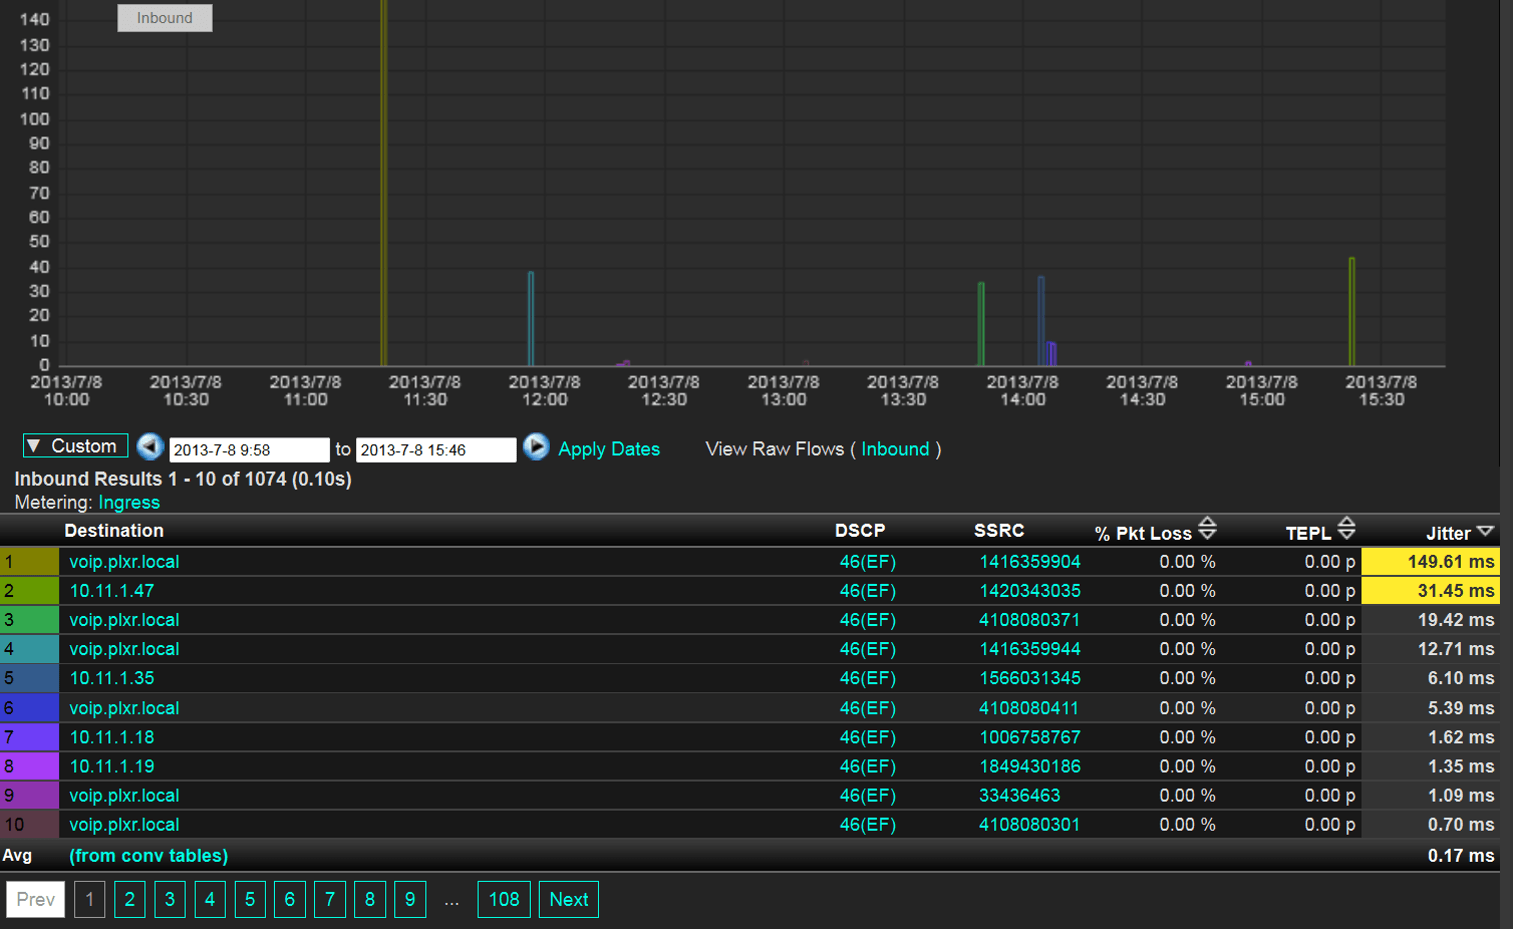Click SSRC 1006758767
The height and width of the screenshot is (929, 1513).
[1030, 737]
